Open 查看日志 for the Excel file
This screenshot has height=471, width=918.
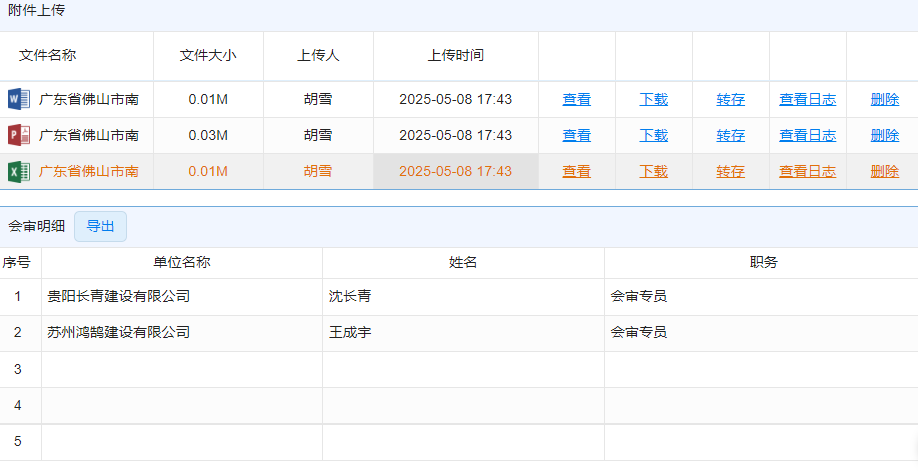coord(807,171)
